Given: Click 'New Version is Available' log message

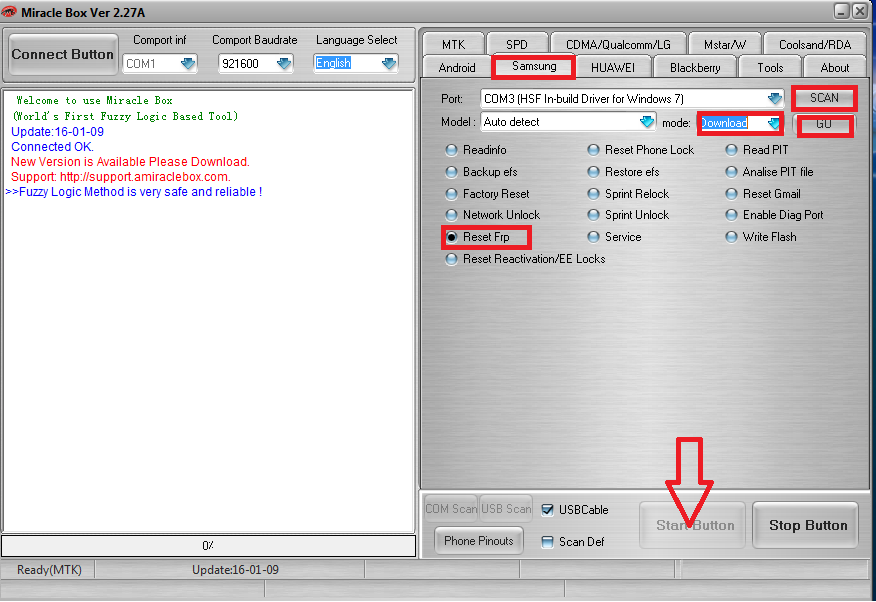Looking at the screenshot, I should (130, 162).
